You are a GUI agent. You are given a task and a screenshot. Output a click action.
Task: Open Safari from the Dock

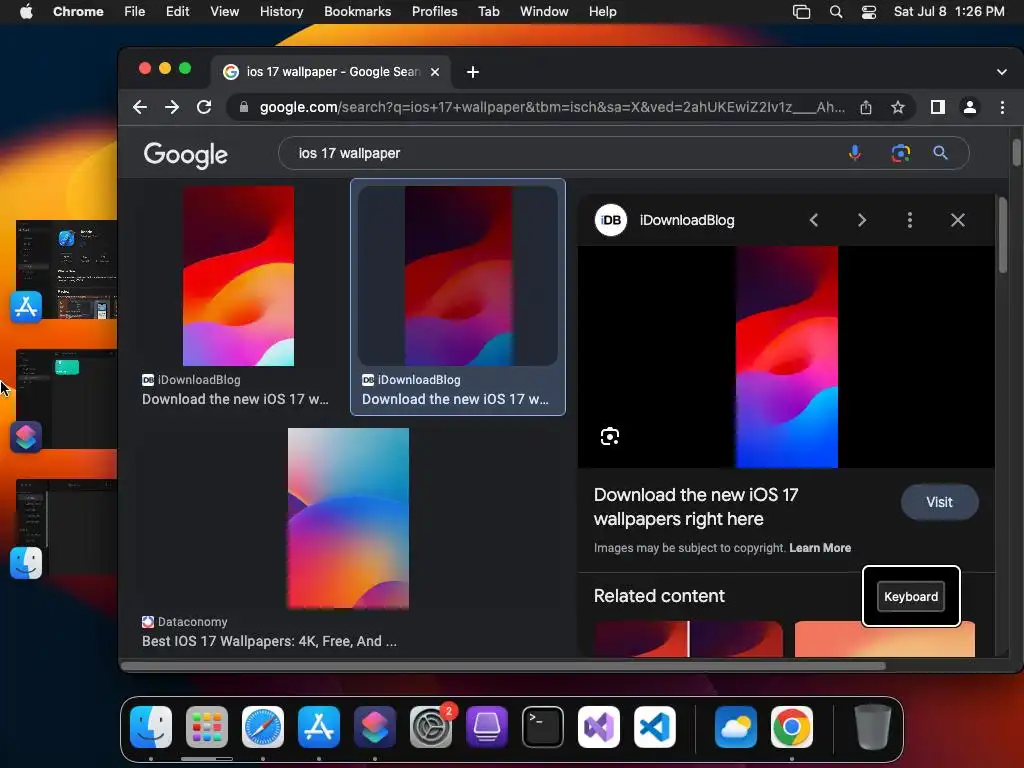pos(263,727)
